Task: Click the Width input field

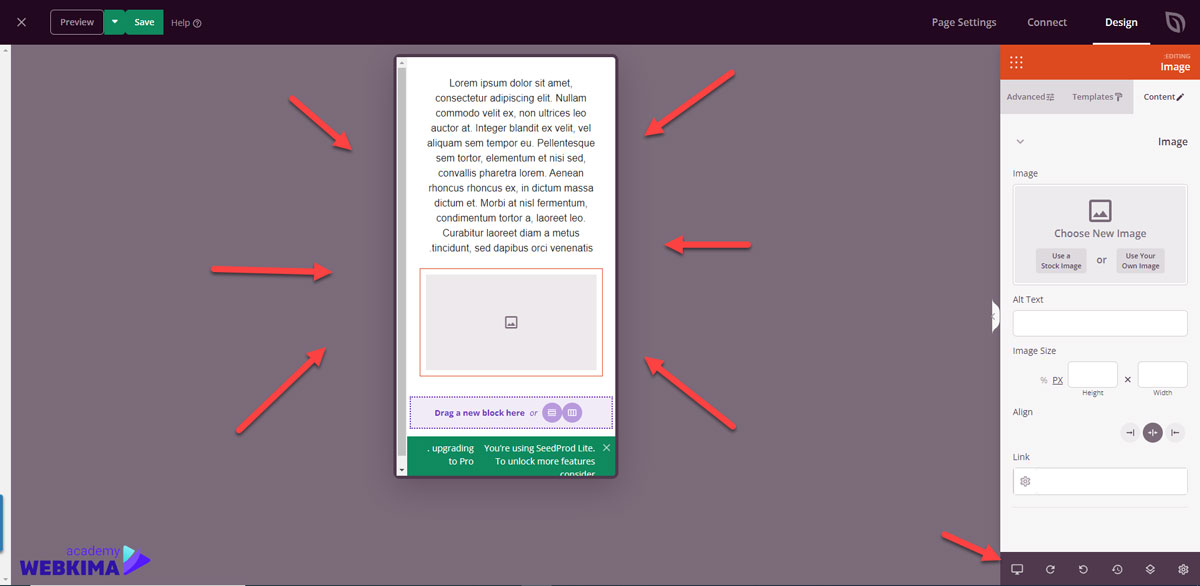Action: [x=1163, y=375]
